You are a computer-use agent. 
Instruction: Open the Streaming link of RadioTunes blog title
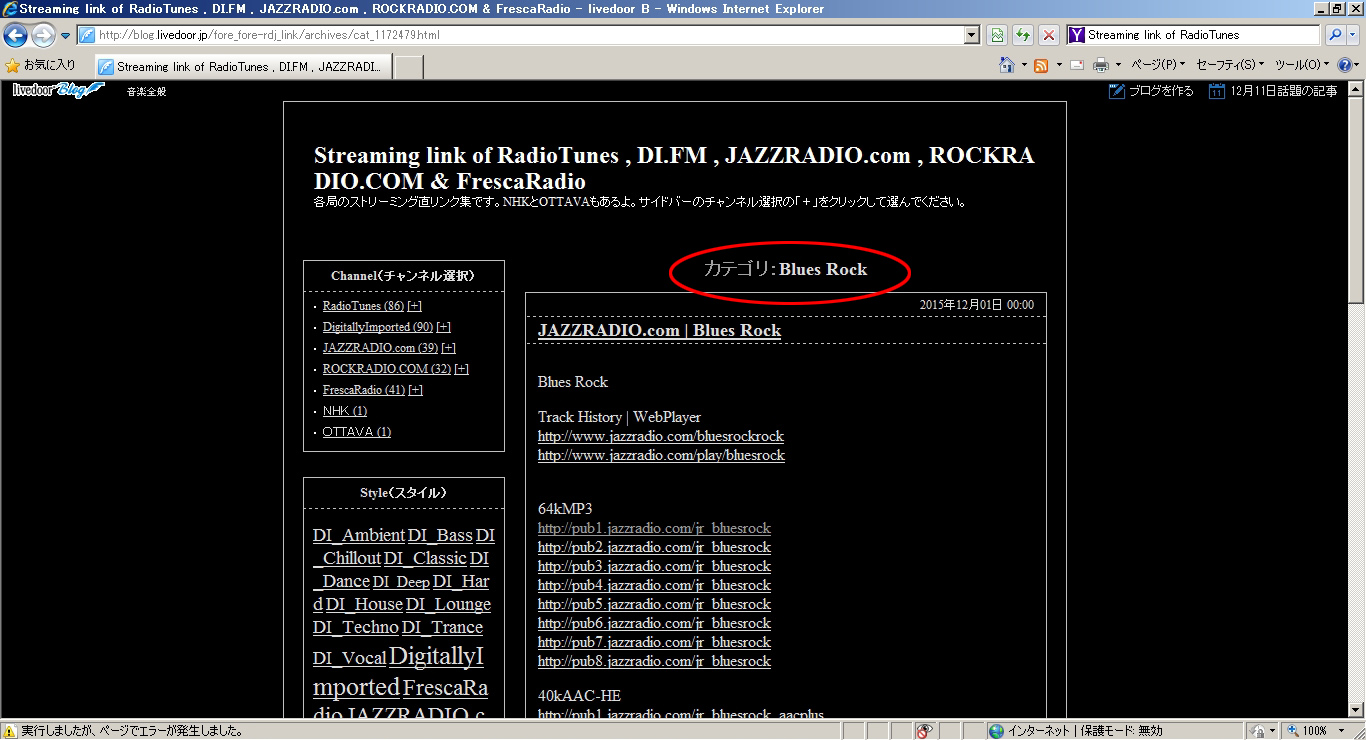(674, 168)
